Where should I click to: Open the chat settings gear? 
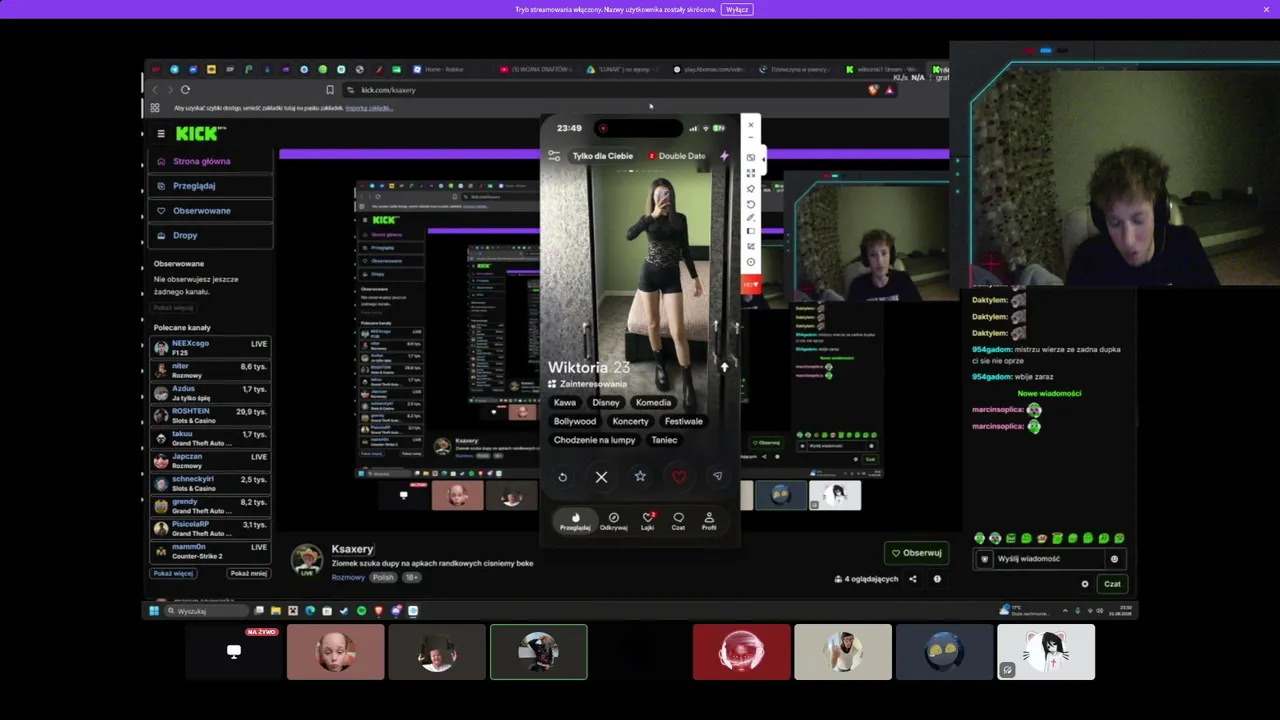point(1085,584)
